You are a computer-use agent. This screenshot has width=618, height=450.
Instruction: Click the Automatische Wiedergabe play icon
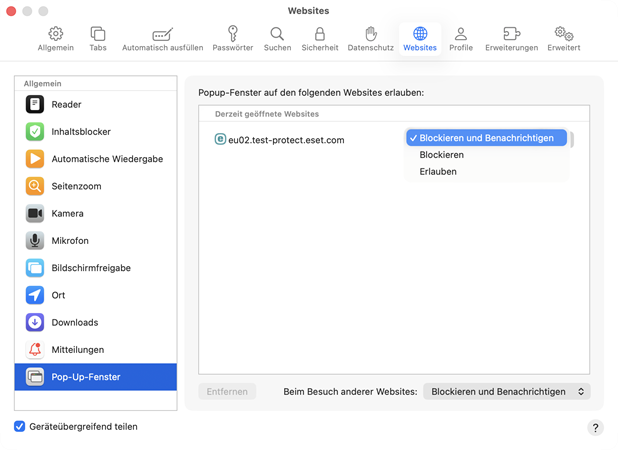click(x=35, y=159)
